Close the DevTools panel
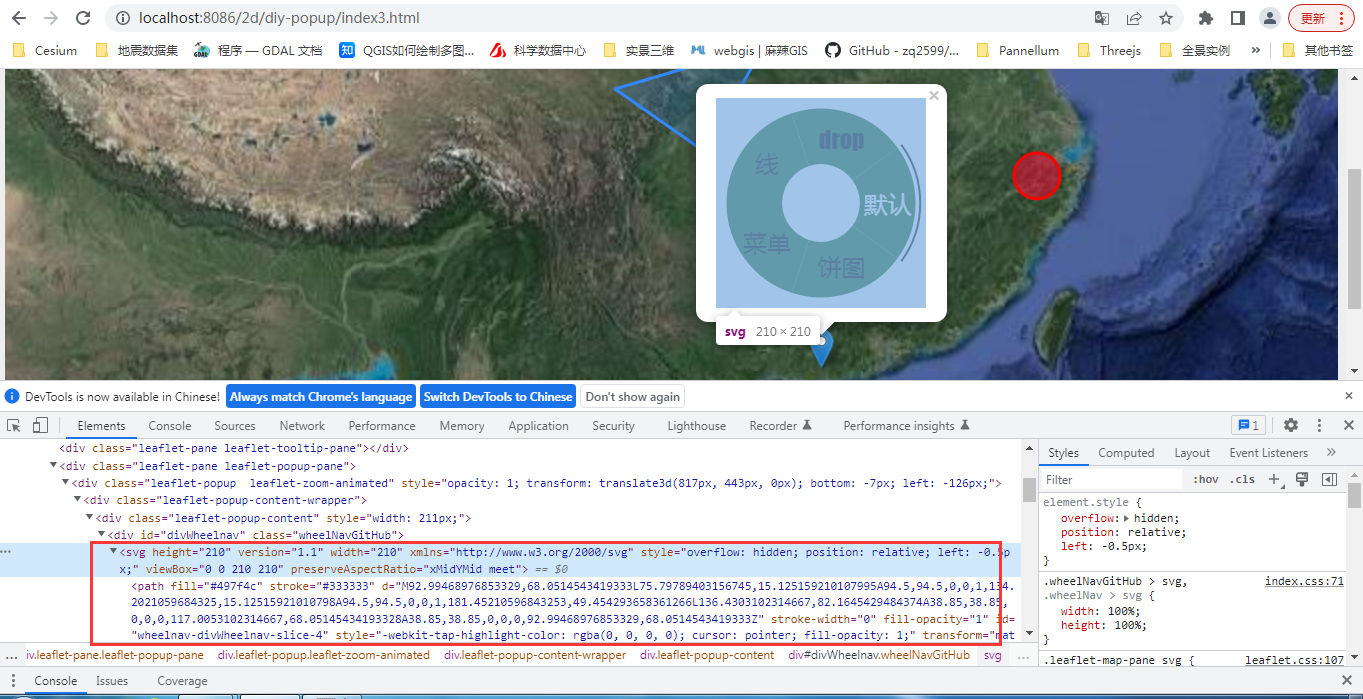This screenshot has width=1363, height=699. click(1348, 425)
